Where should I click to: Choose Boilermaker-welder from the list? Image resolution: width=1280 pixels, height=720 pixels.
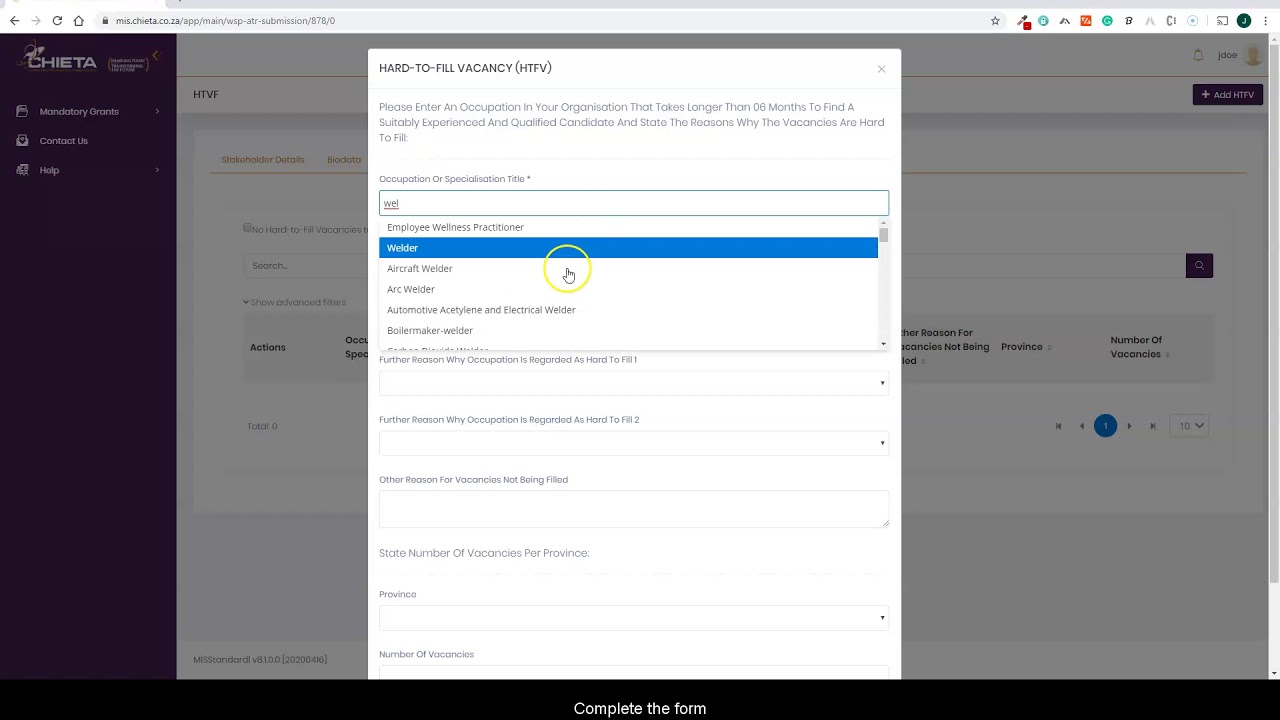[x=430, y=330]
